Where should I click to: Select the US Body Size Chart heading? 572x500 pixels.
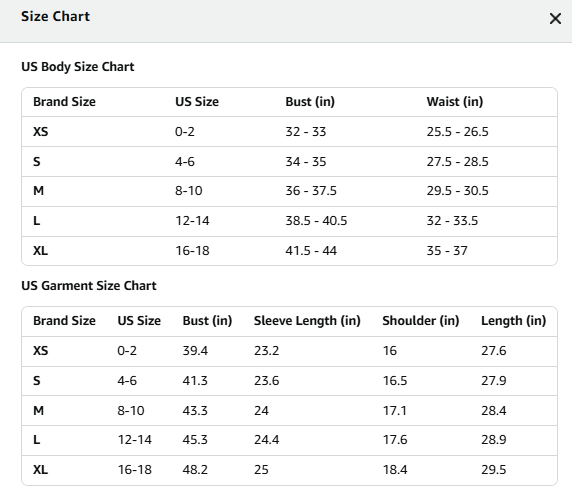[x=78, y=67]
